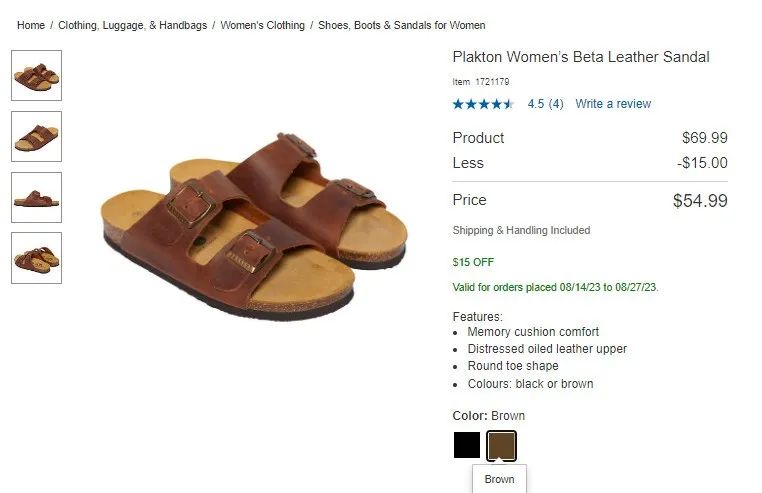Viewport: 762px width, 493px height.
Task: Select the second thumbnail showing a single sandal
Action: point(36,136)
